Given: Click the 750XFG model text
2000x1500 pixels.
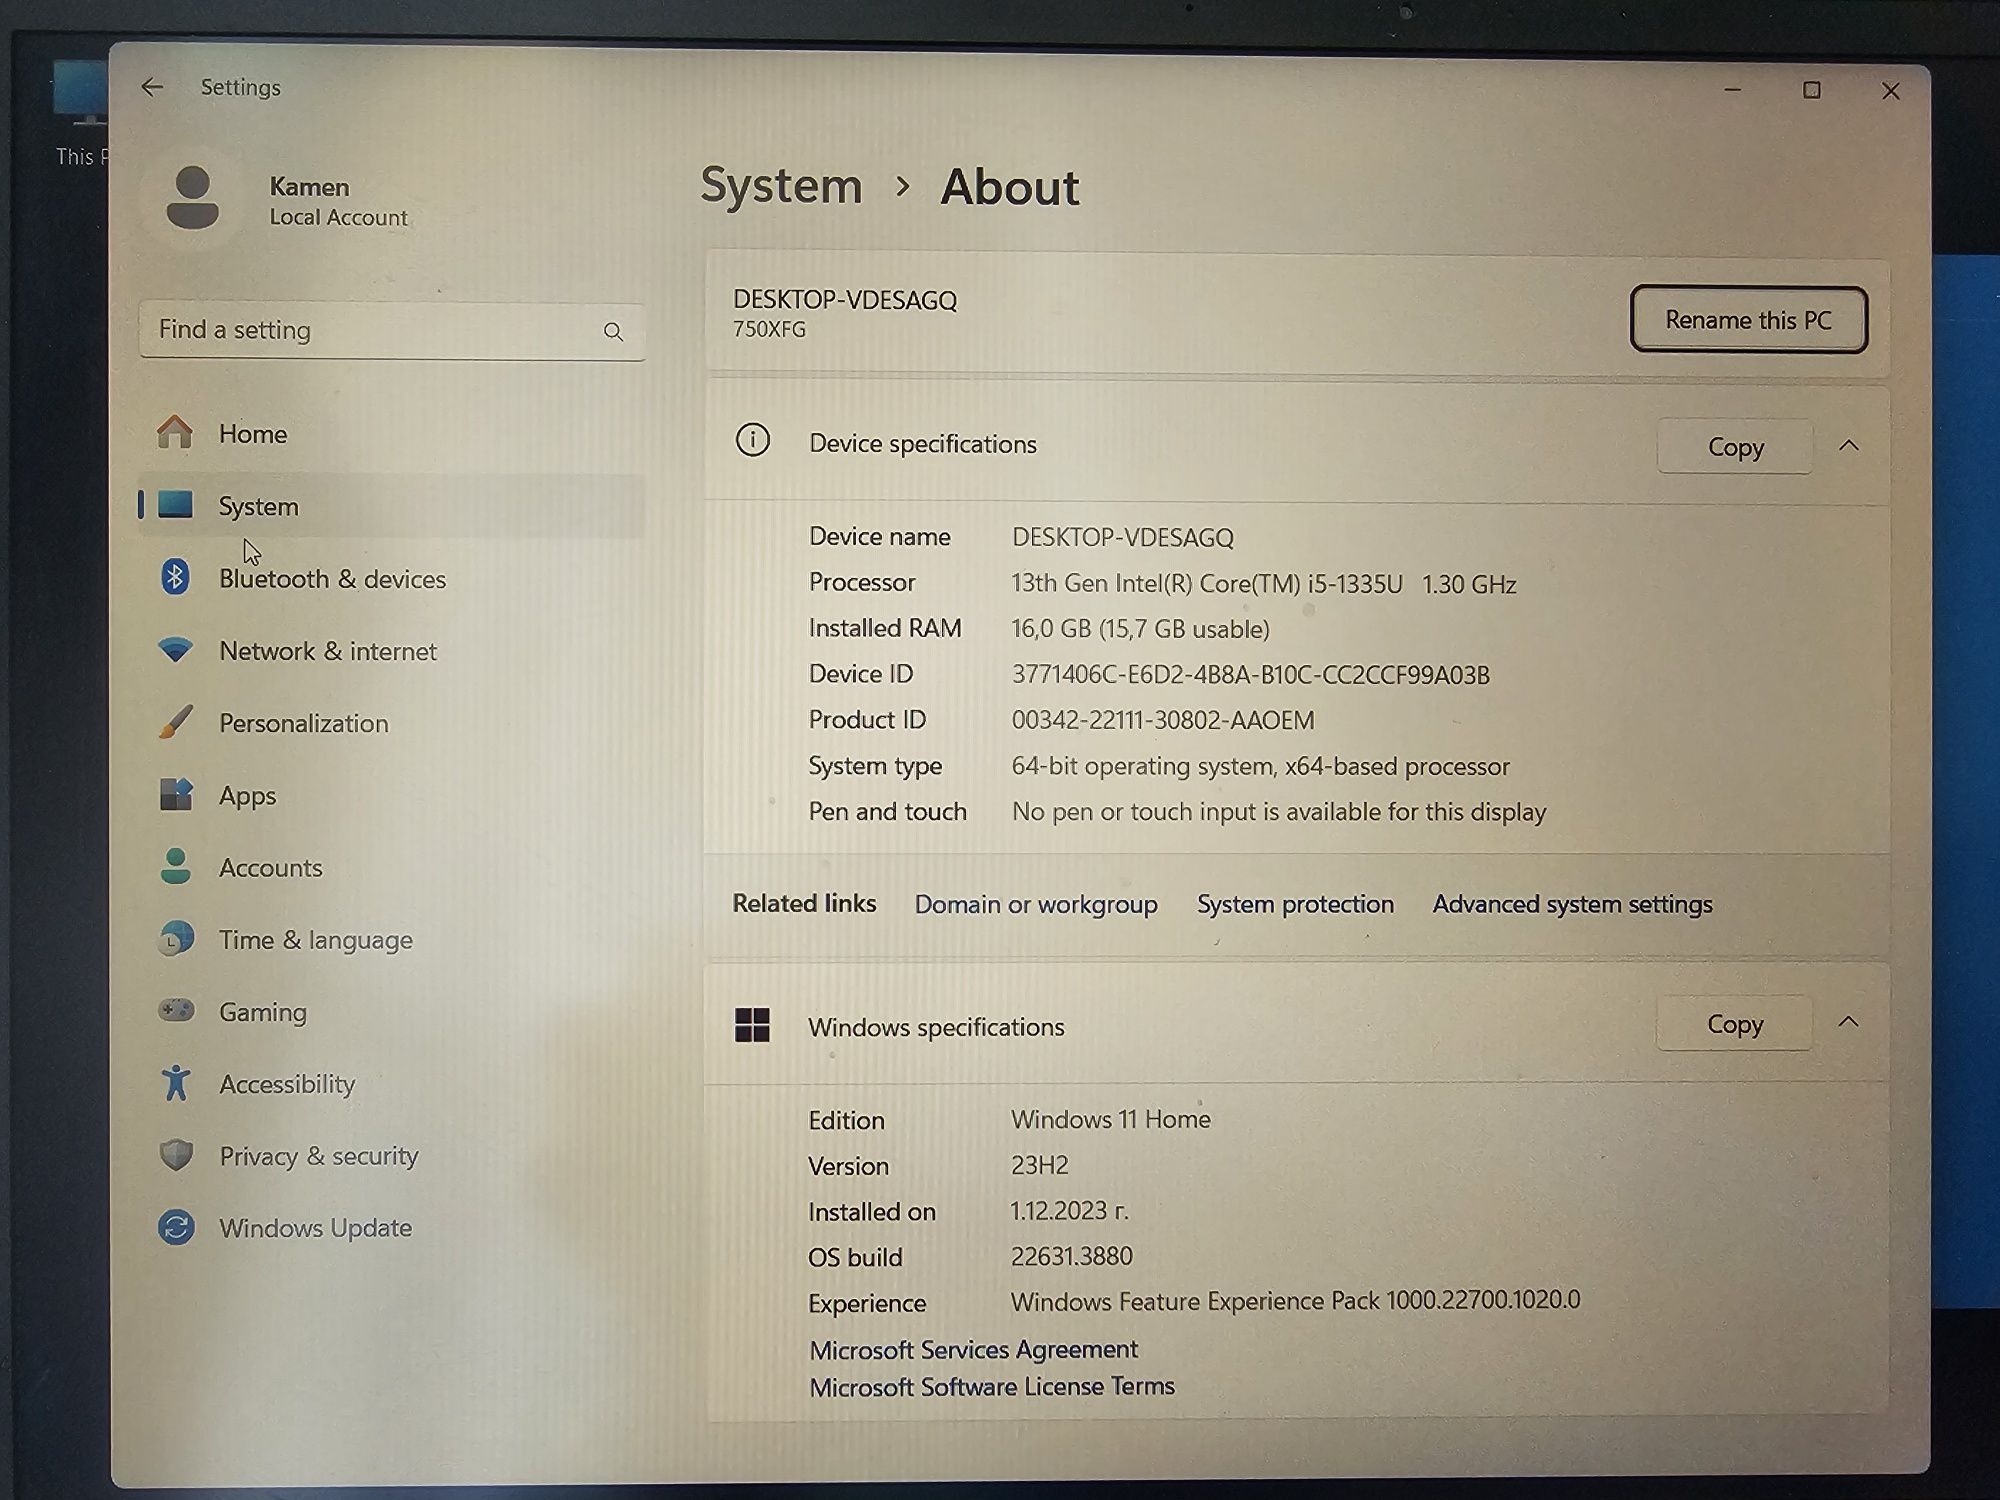Looking at the screenshot, I should (768, 330).
